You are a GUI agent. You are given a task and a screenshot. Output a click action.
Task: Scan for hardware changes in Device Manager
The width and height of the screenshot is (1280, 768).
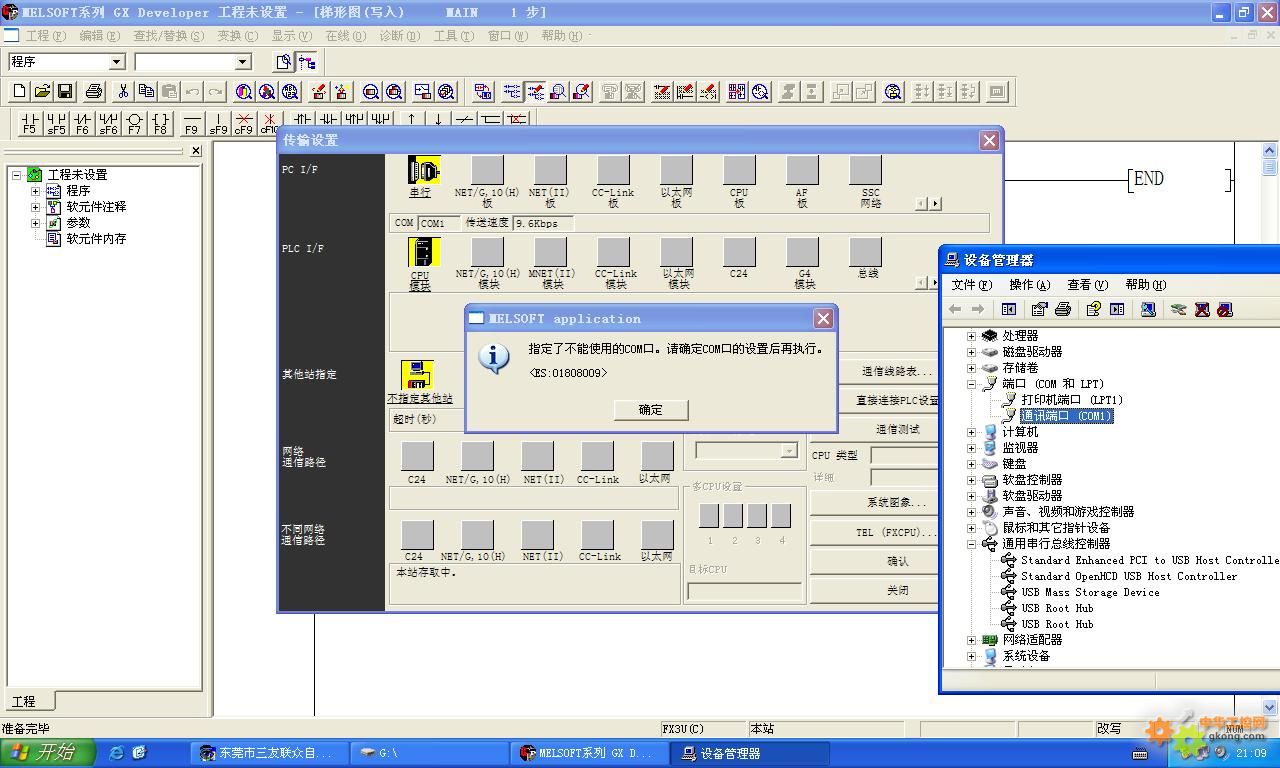click(x=1148, y=309)
